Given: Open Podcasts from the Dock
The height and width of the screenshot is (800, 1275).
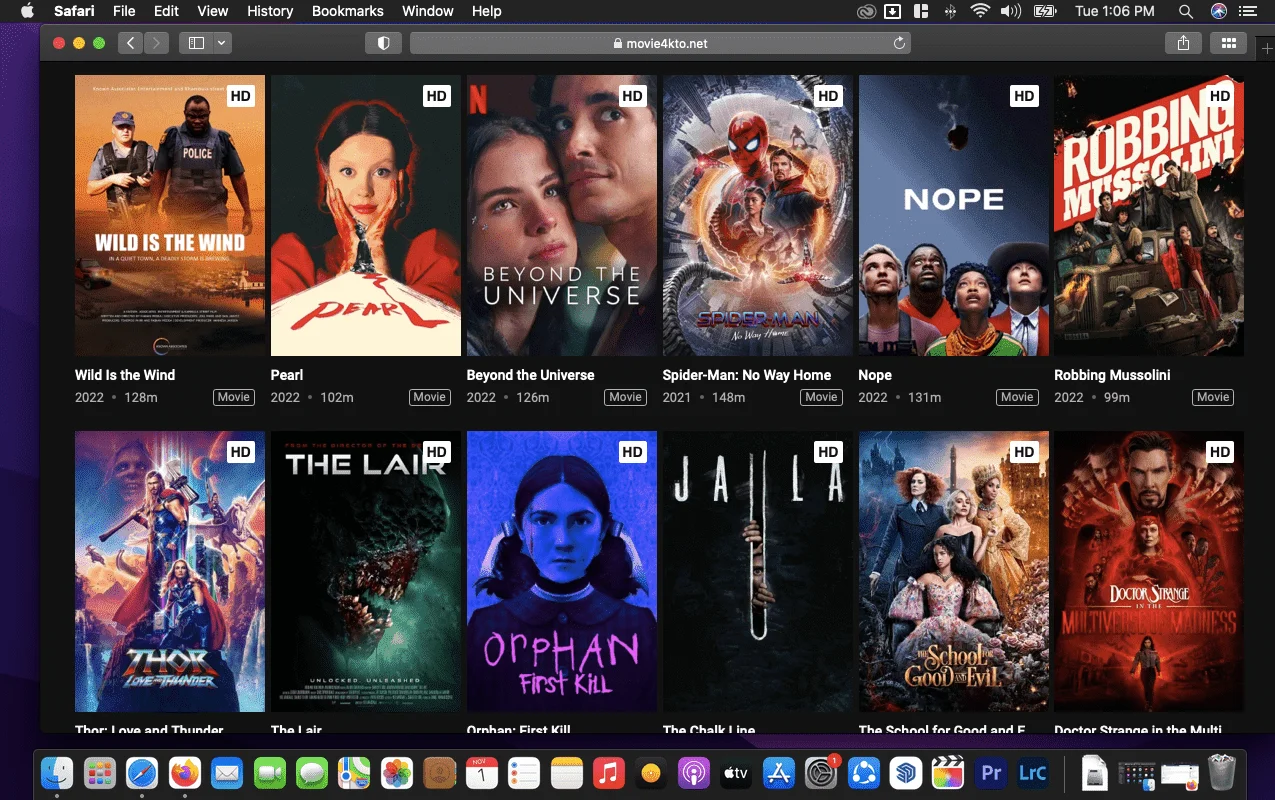Looking at the screenshot, I should (x=693, y=773).
